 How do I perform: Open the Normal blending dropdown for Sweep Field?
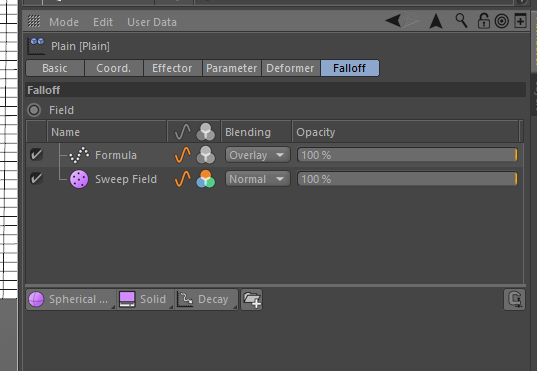coord(258,179)
